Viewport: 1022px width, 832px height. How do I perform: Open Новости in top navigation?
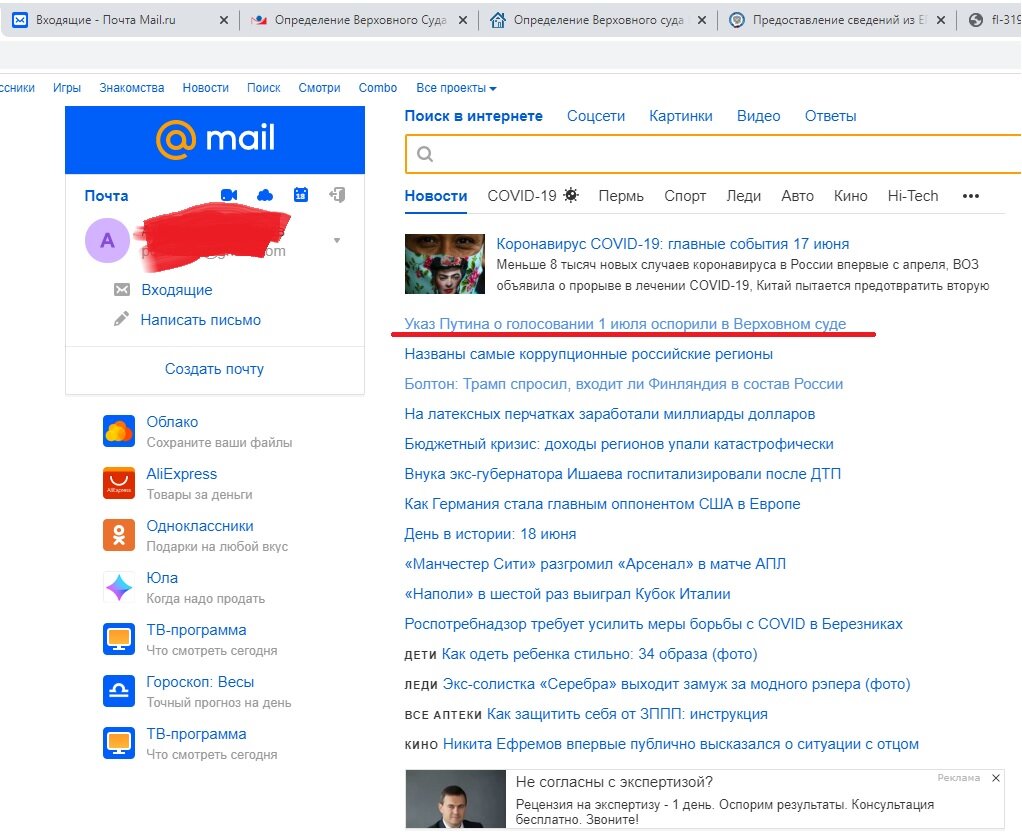click(x=205, y=88)
